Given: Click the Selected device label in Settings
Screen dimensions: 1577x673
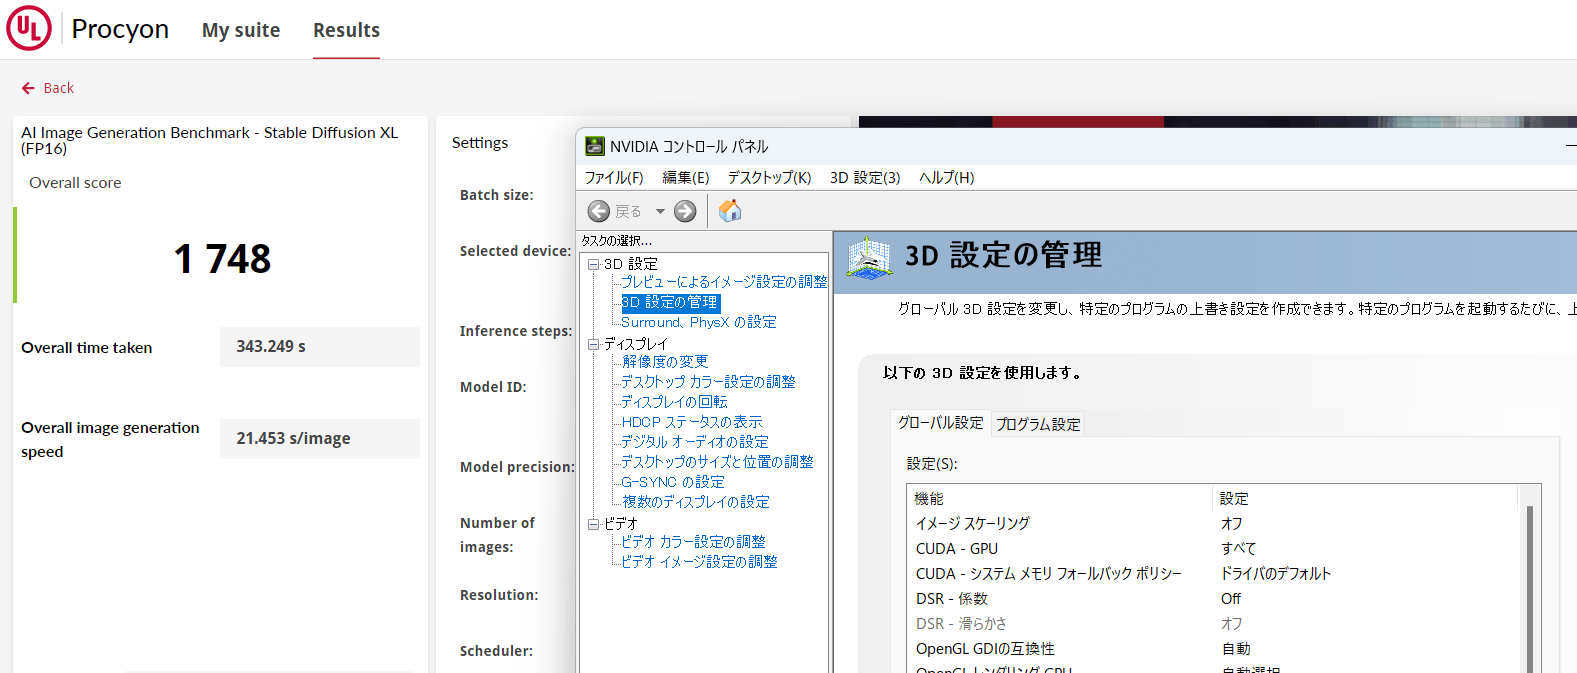Looking at the screenshot, I should coord(515,251).
